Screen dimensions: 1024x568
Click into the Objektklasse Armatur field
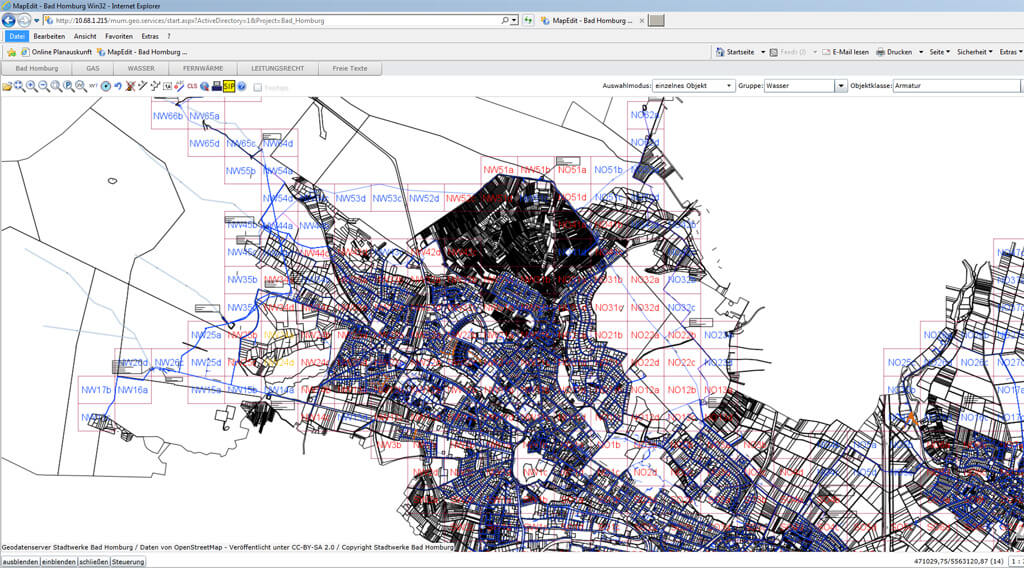pos(955,86)
